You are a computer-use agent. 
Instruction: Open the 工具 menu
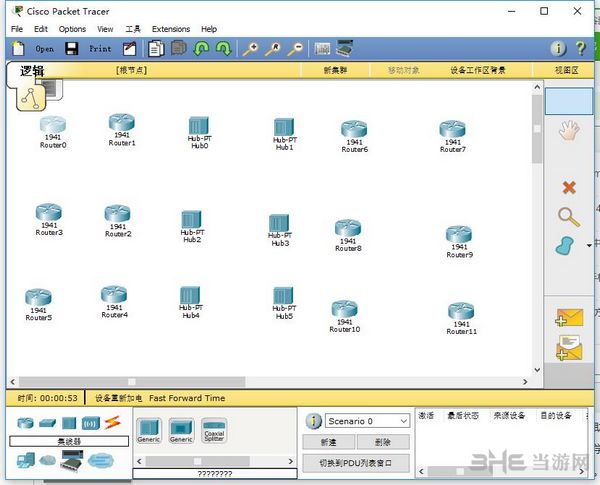[133, 29]
